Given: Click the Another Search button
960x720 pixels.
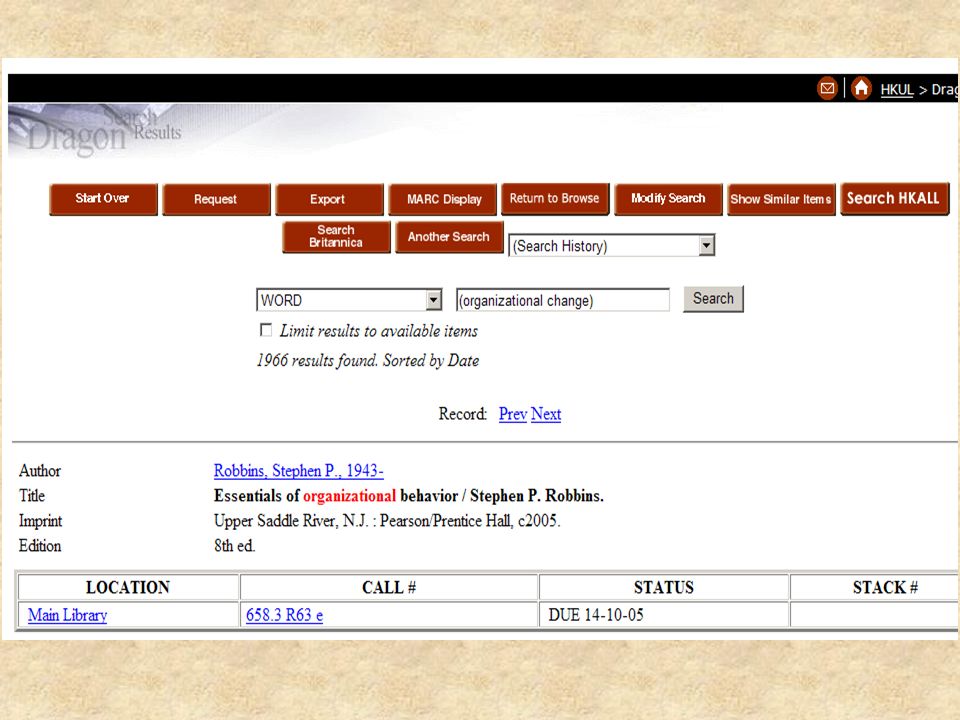Looking at the screenshot, I should pos(449,236).
